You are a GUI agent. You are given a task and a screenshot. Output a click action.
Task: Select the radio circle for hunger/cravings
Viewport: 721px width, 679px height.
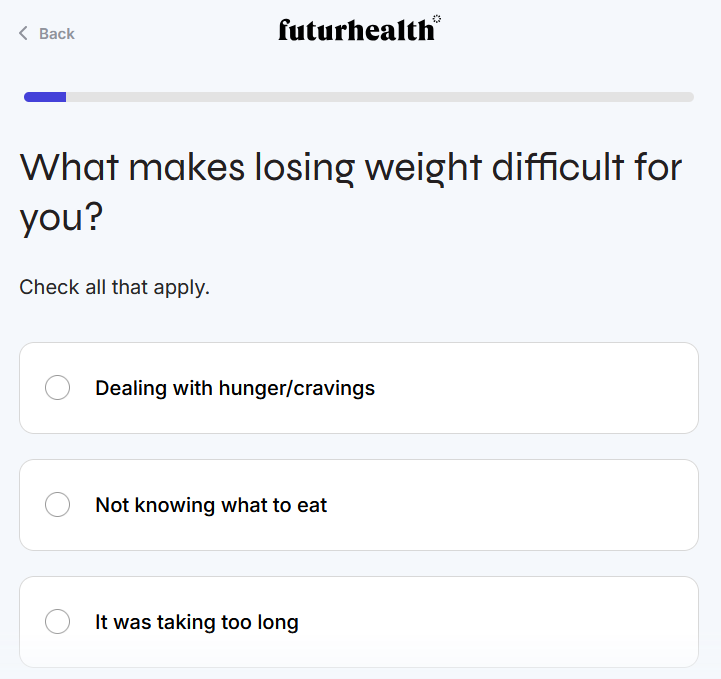pos(58,388)
